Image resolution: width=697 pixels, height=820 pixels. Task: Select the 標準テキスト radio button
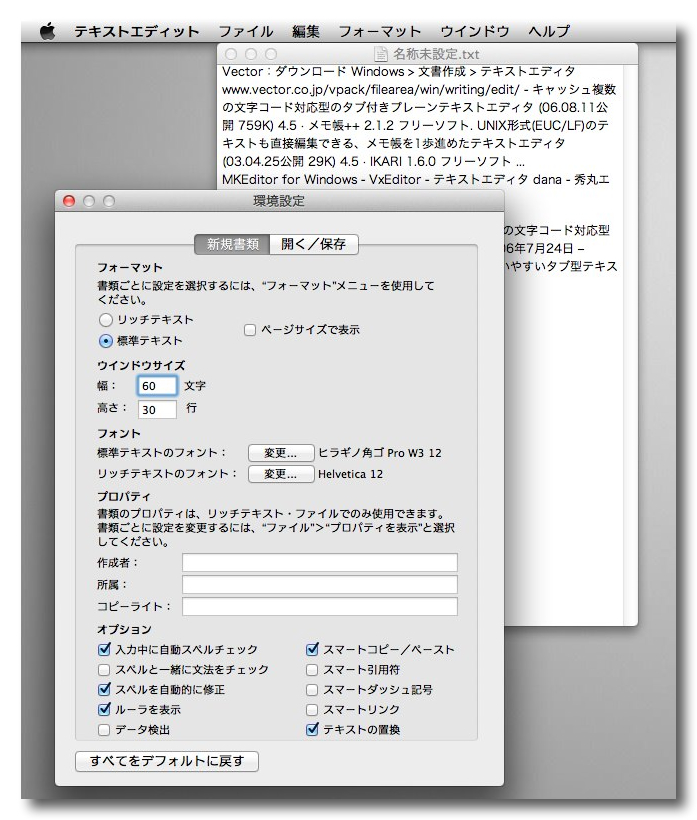(x=106, y=341)
